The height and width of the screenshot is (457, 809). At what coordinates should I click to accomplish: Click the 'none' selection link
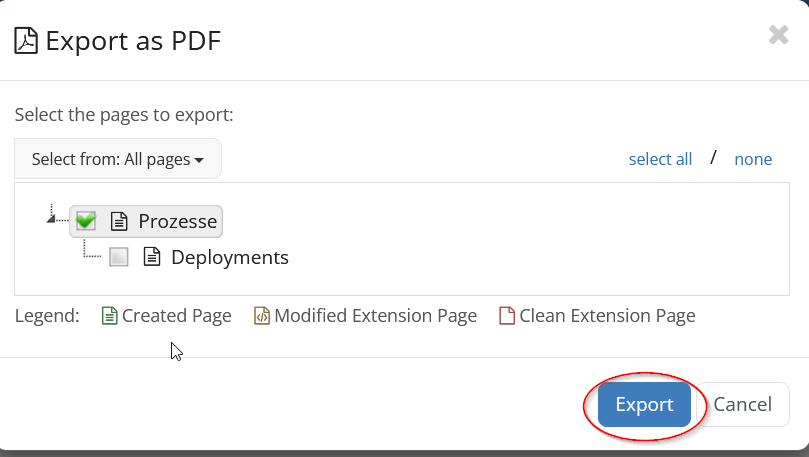[753, 159]
